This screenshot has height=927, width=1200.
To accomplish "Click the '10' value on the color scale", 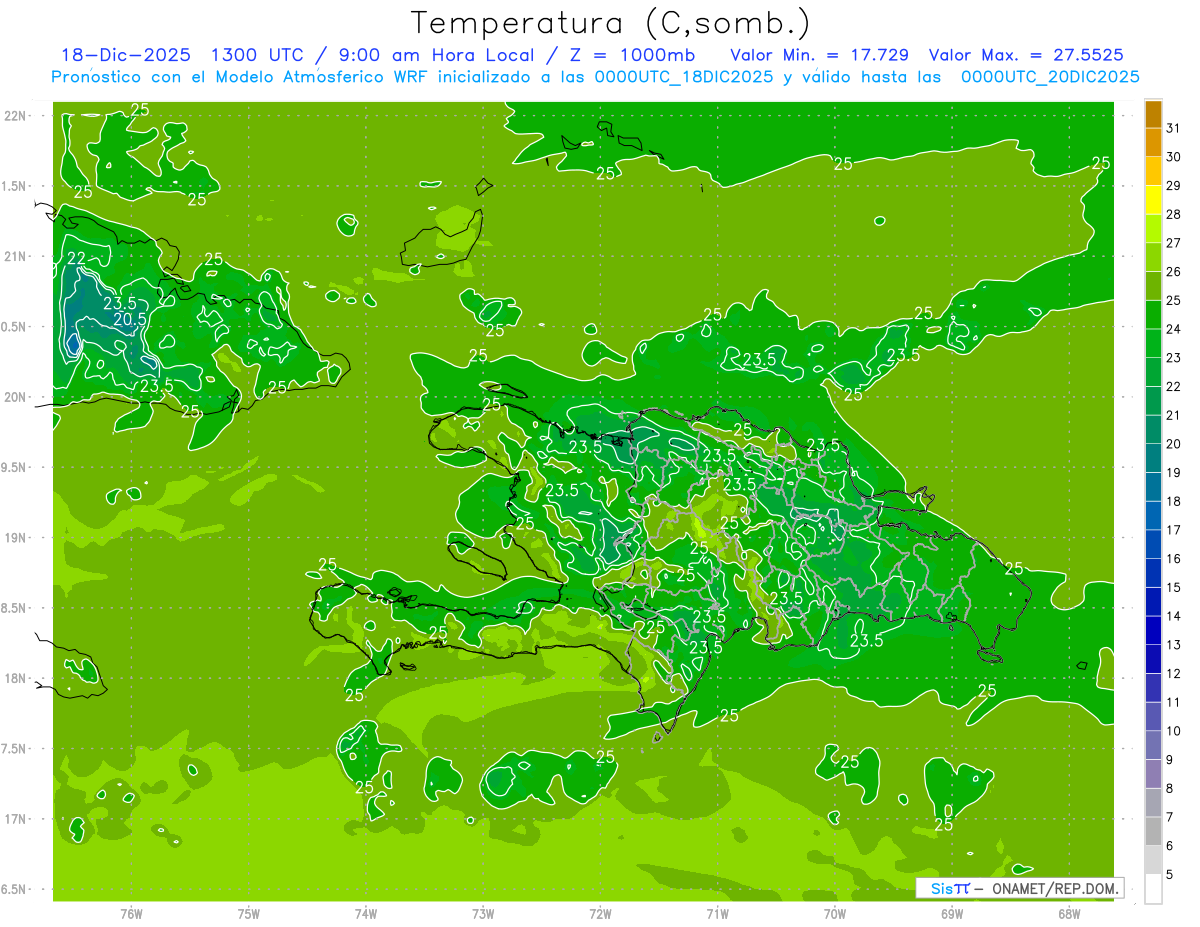I will (x=1174, y=731).
